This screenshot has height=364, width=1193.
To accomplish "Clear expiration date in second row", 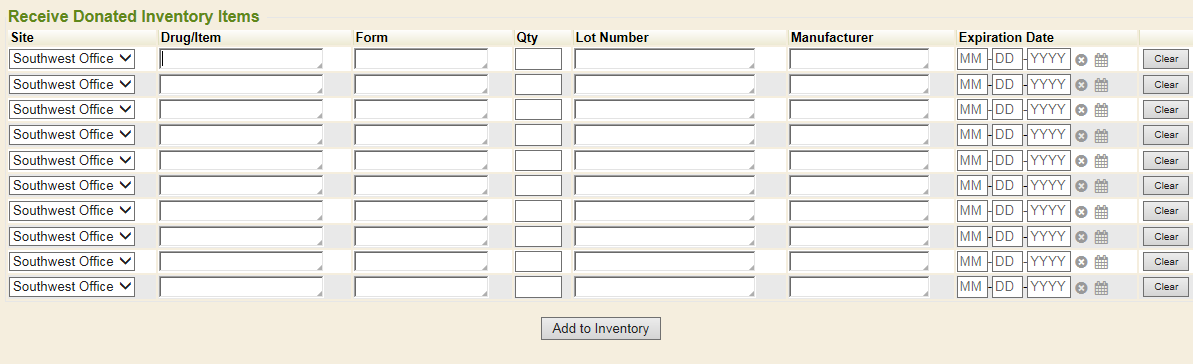I will point(1081,85).
